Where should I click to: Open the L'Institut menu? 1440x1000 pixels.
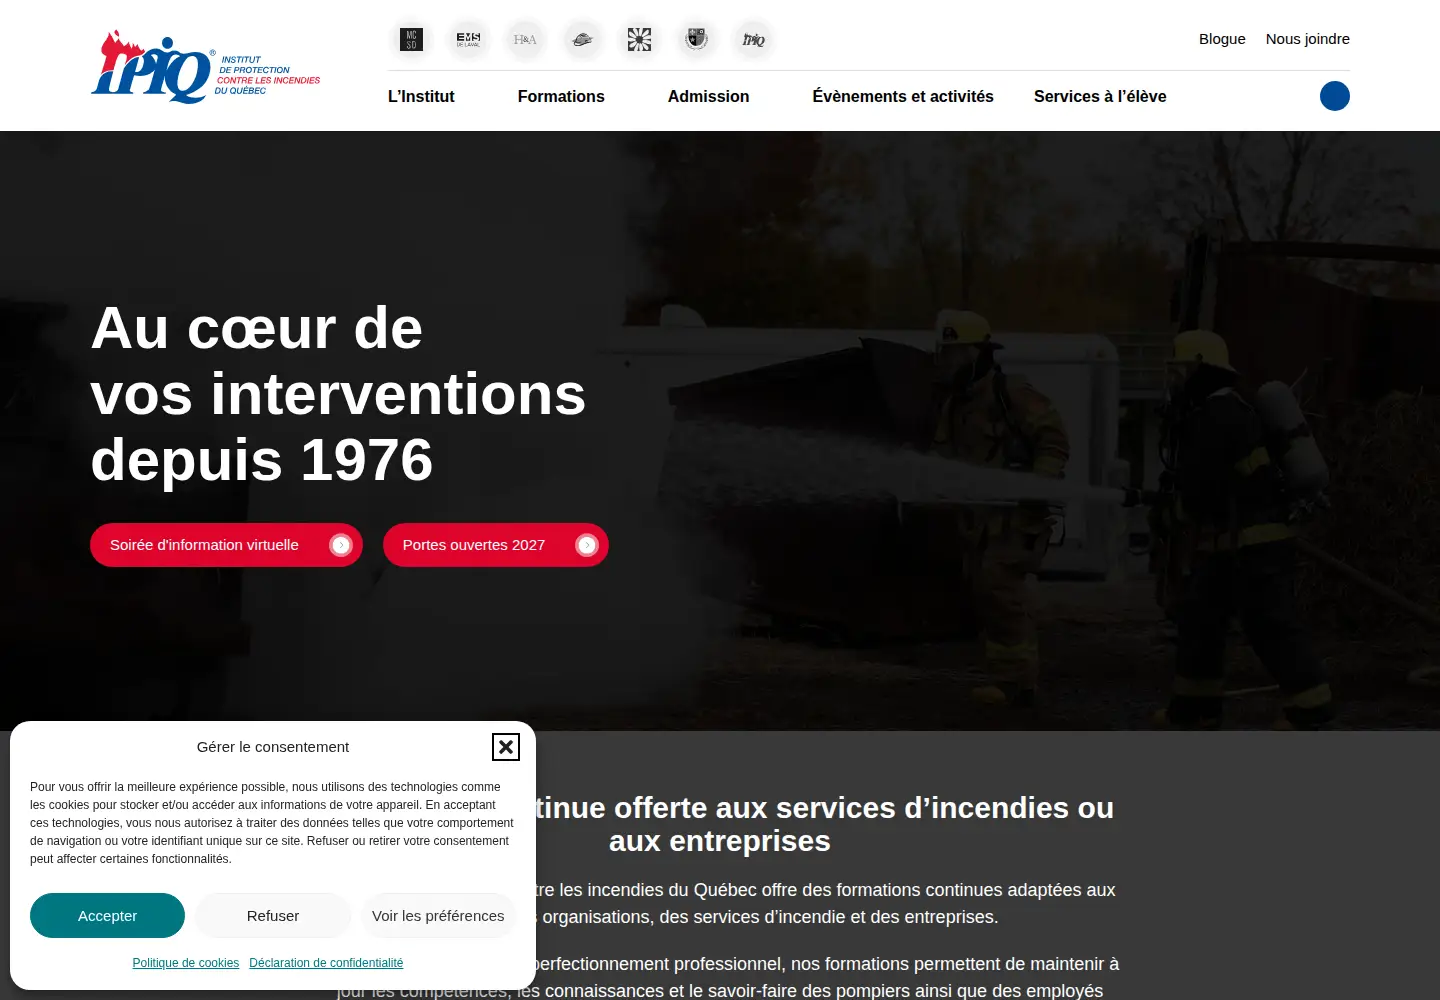[x=421, y=96]
